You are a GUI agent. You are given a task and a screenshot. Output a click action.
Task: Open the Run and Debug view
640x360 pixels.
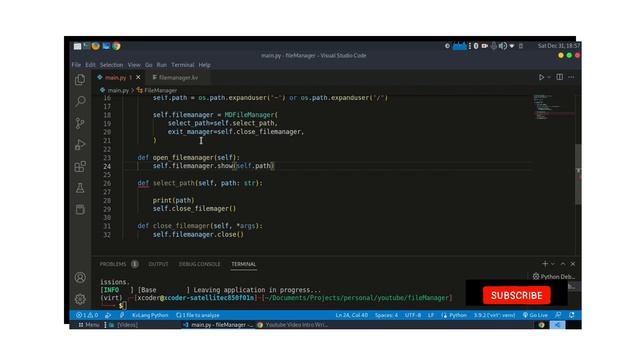click(80, 144)
